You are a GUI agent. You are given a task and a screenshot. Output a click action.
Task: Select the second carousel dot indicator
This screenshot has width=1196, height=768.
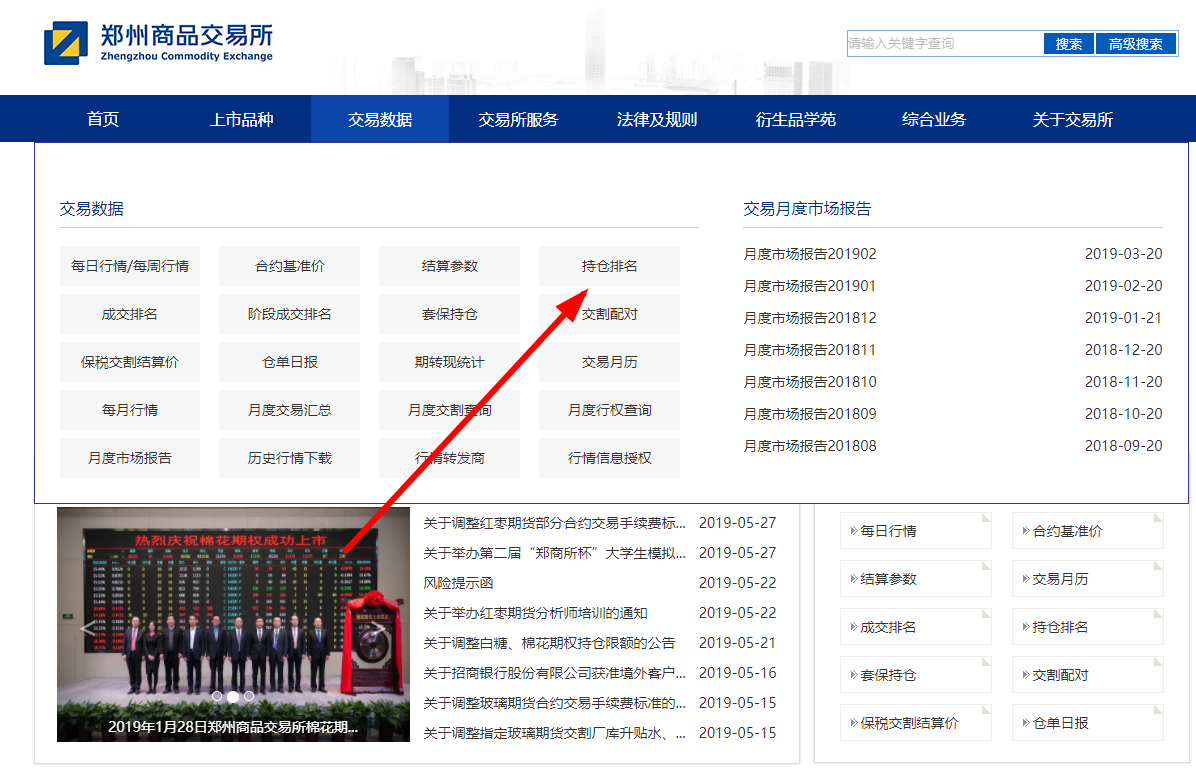[x=233, y=696]
